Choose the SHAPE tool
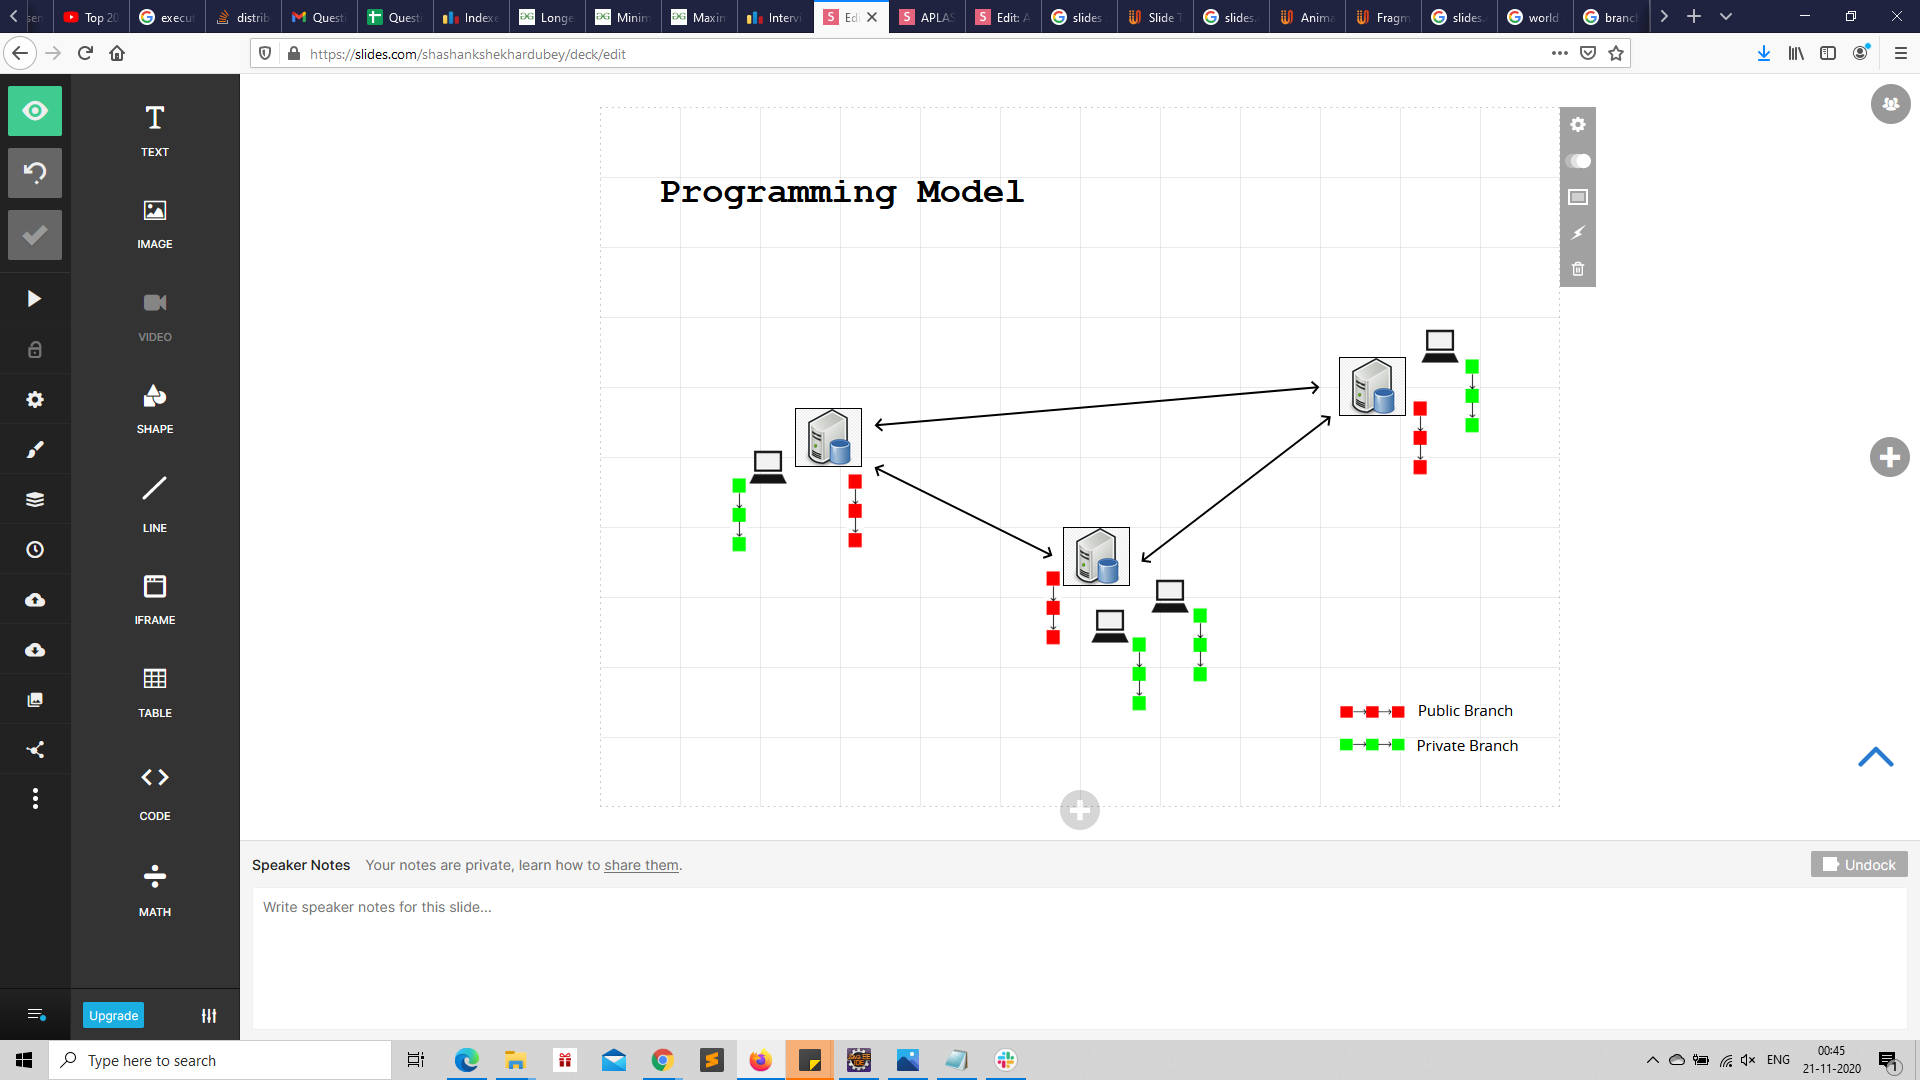Viewport: 1920px width, 1080px height. [x=154, y=408]
